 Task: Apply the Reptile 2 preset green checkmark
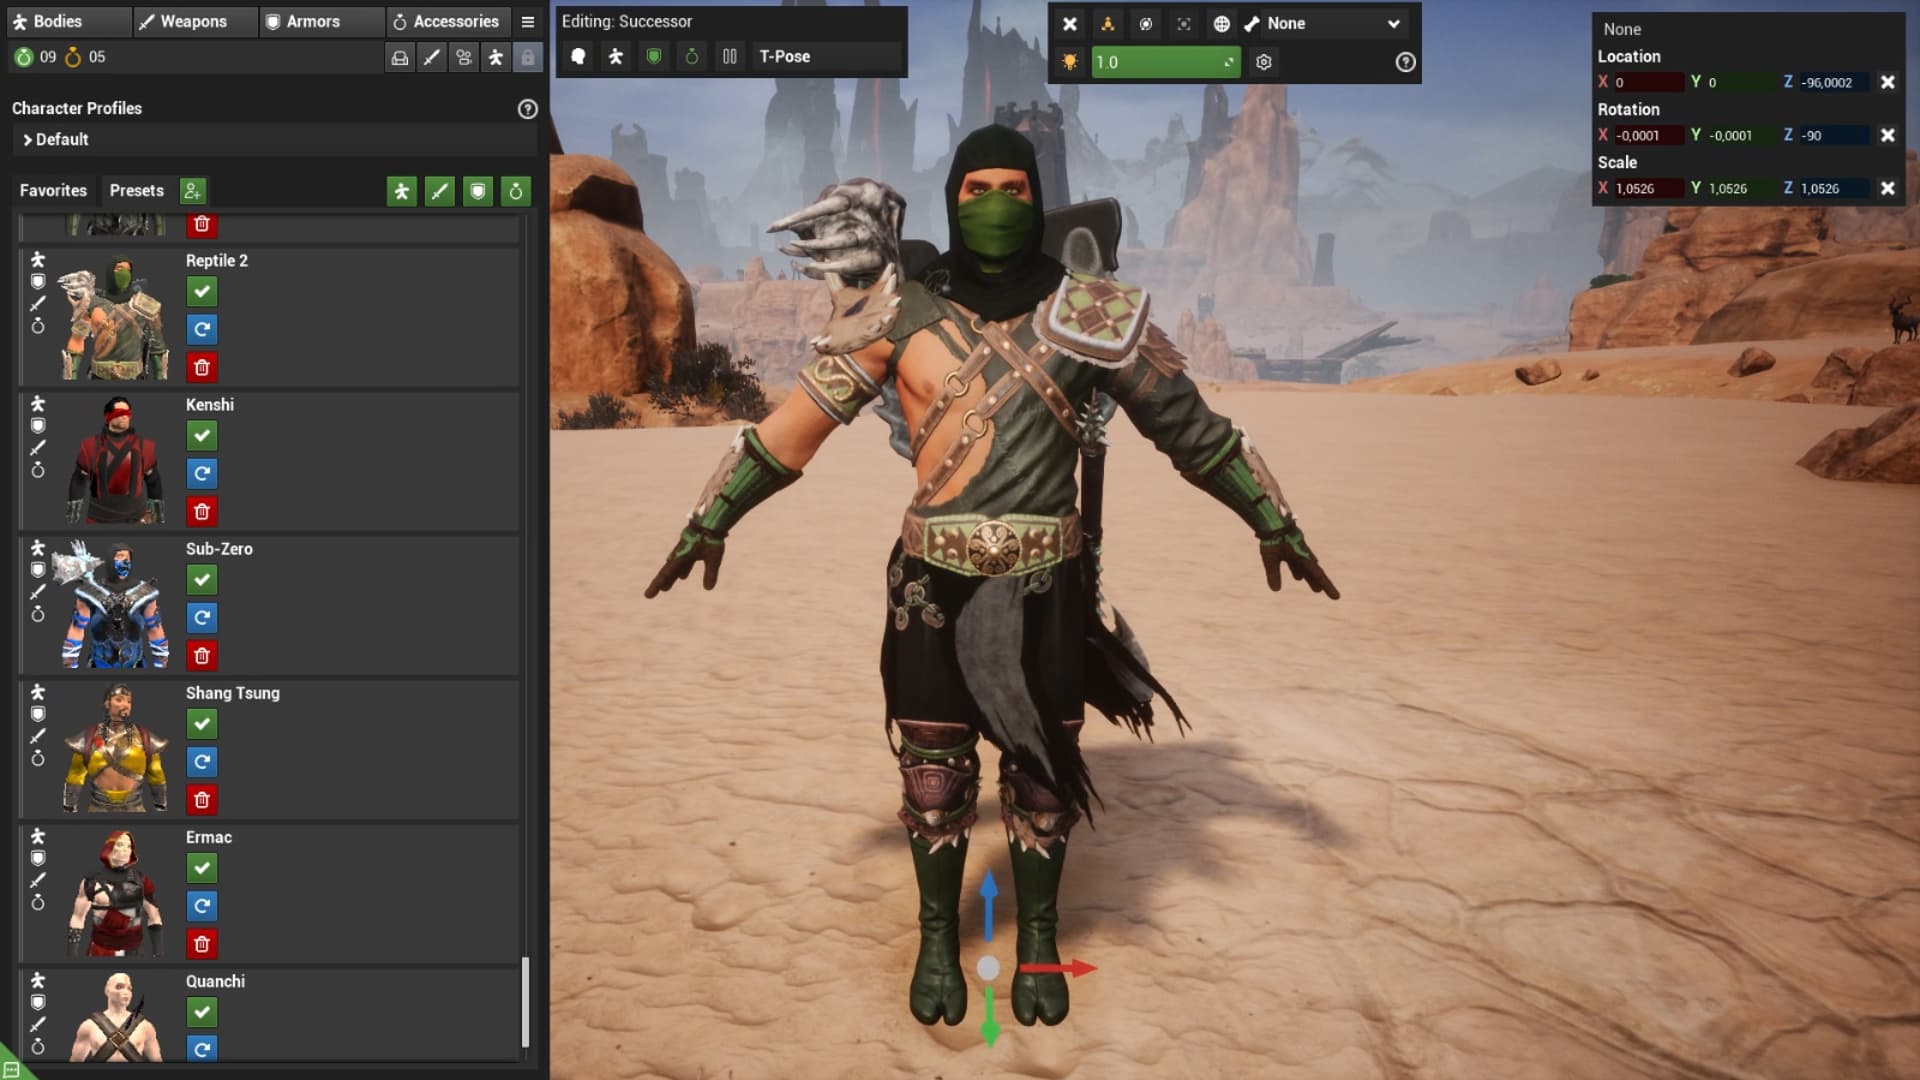click(x=202, y=292)
